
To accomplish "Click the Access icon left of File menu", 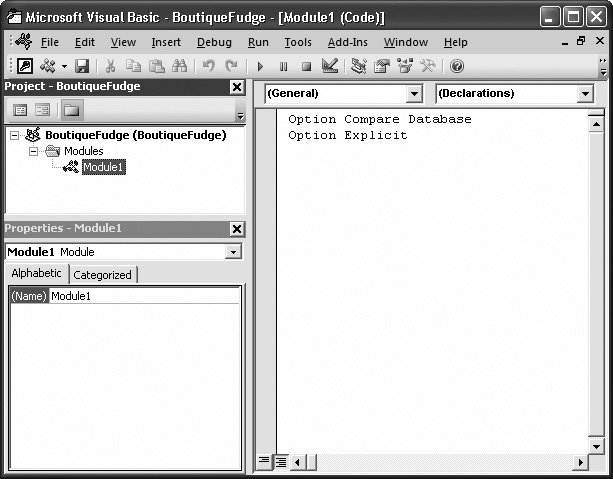I will point(23,41).
